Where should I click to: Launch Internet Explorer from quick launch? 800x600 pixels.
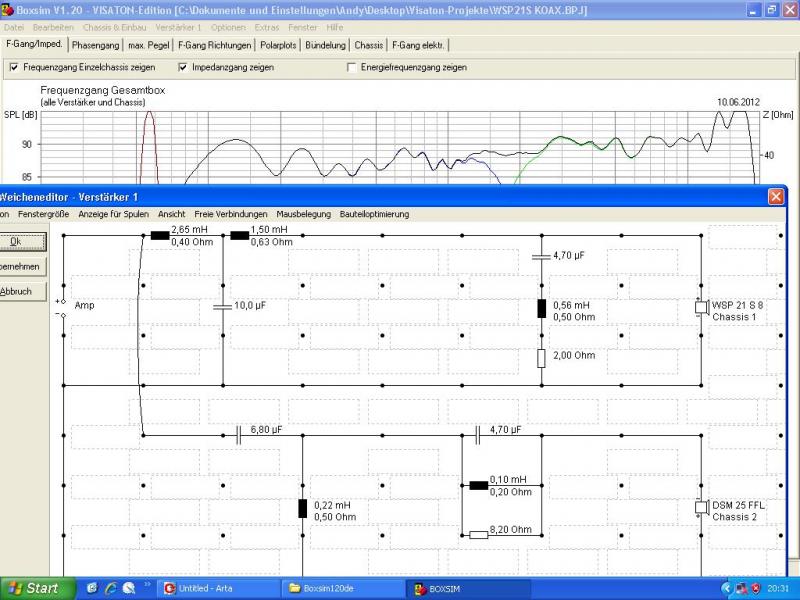click(x=110, y=588)
